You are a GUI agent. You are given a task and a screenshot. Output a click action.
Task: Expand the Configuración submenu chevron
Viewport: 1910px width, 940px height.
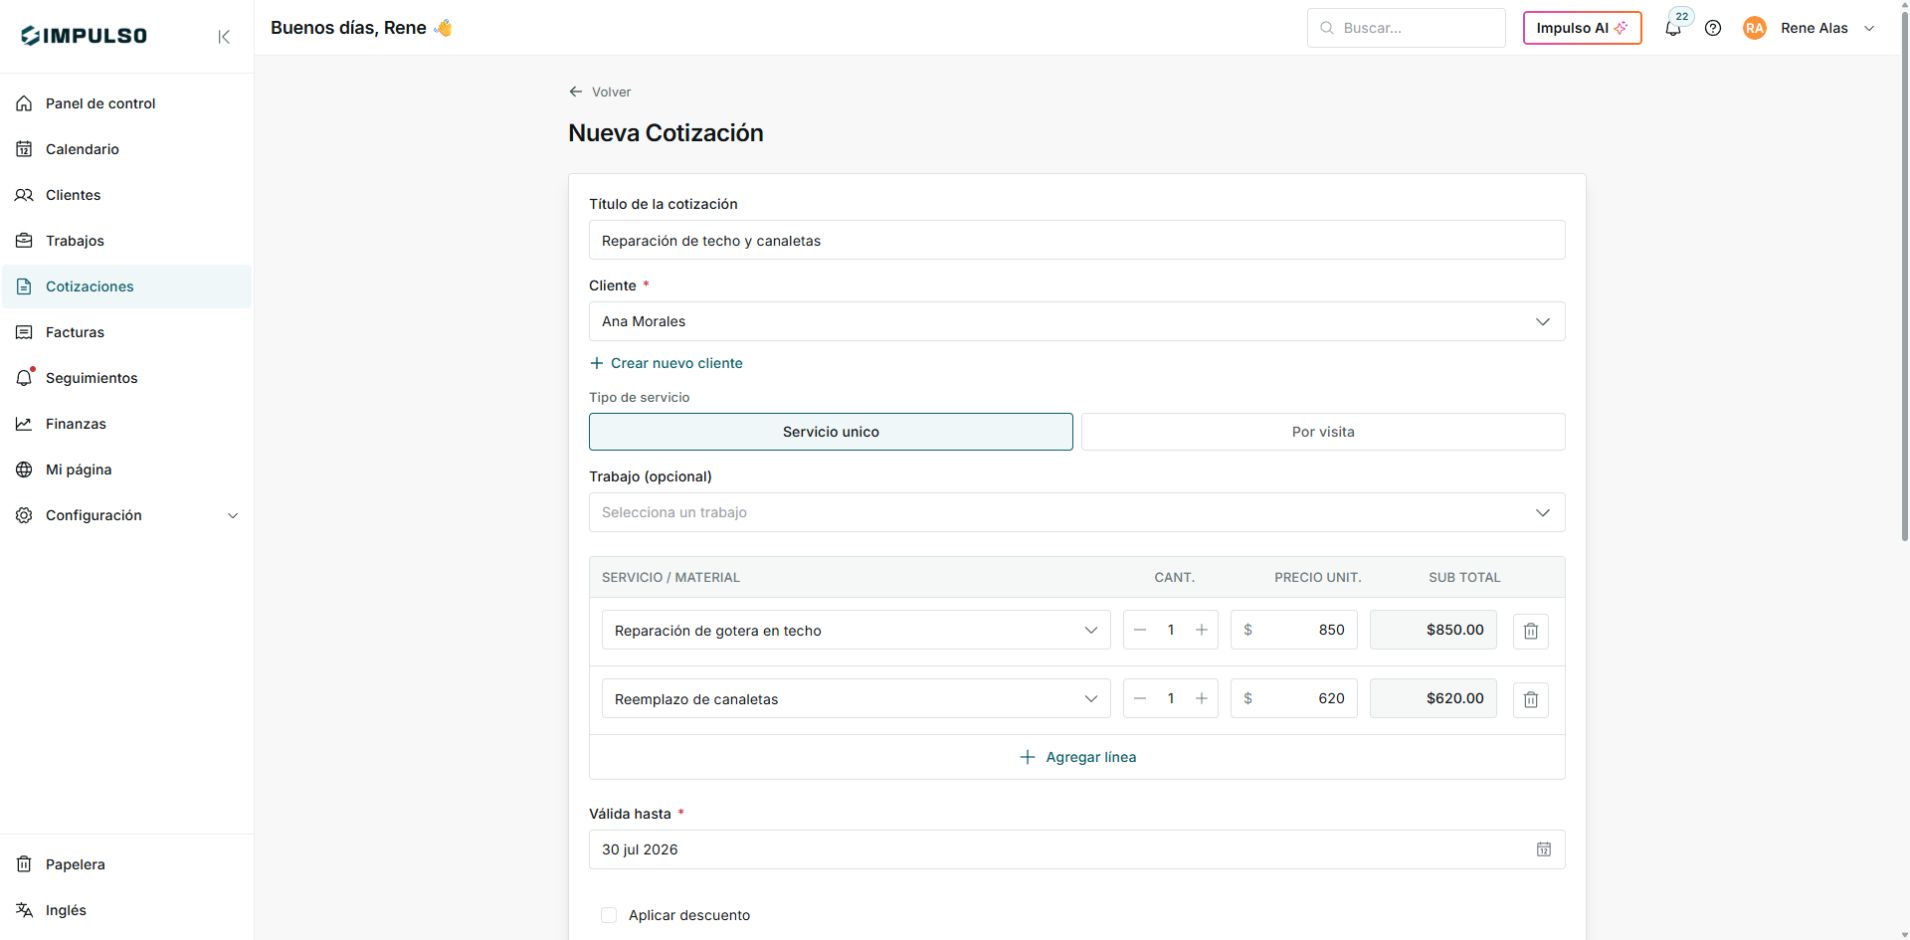[x=233, y=516]
